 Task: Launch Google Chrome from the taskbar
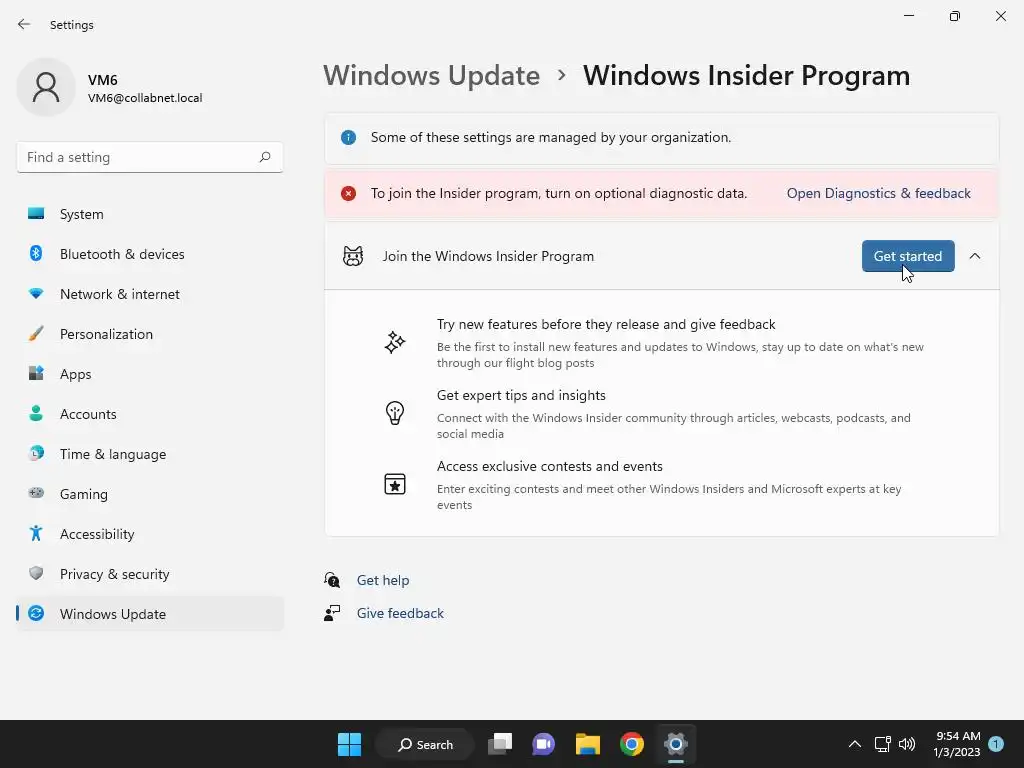632,744
